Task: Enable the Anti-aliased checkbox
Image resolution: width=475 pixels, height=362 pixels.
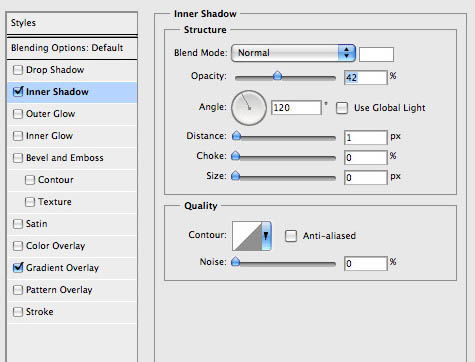Action: coord(291,236)
